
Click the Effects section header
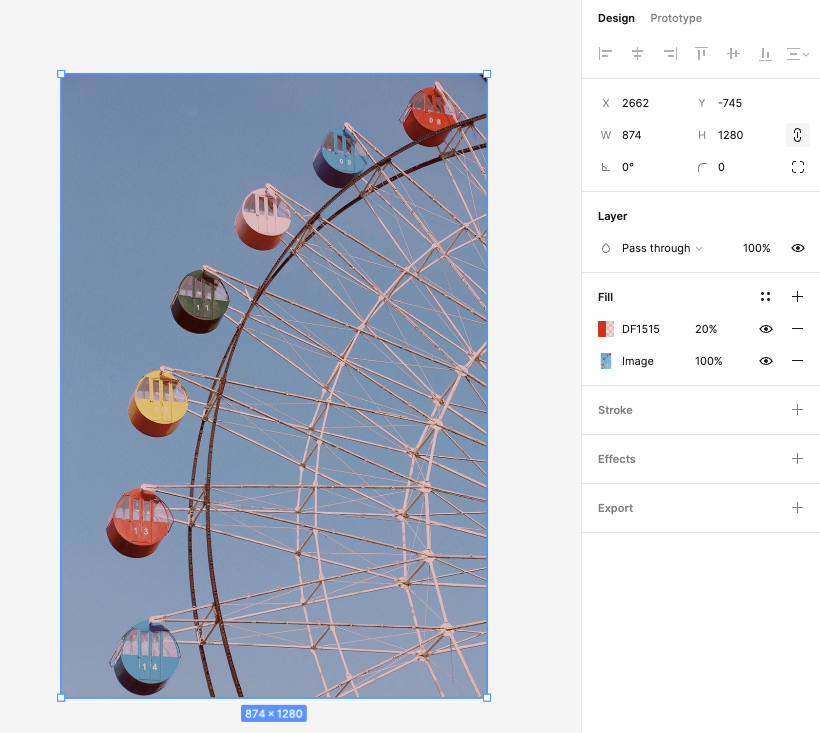[x=617, y=459]
